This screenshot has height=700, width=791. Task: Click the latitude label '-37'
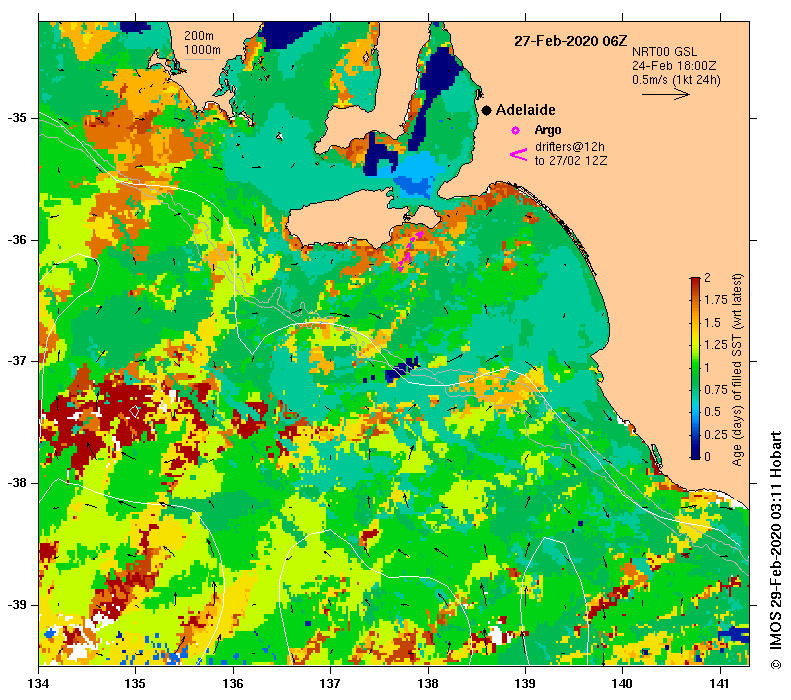16,362
